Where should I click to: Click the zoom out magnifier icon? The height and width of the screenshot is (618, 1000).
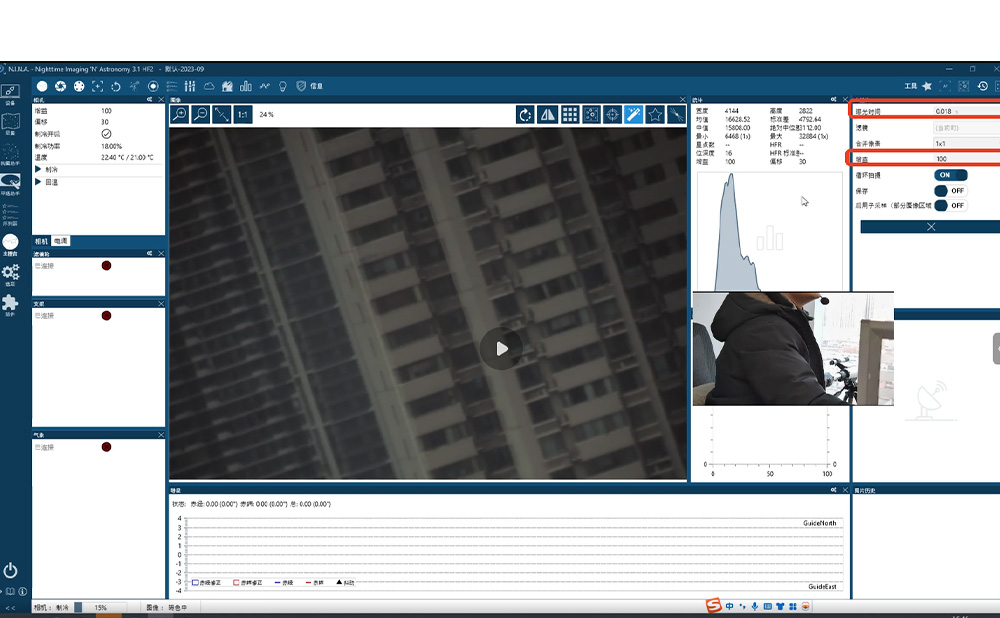(201, 115)
